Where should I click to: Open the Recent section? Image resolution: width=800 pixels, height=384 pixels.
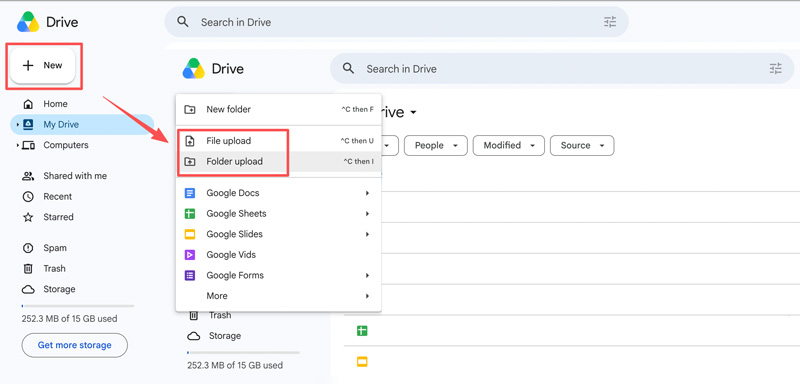click(x=58, y=196)
